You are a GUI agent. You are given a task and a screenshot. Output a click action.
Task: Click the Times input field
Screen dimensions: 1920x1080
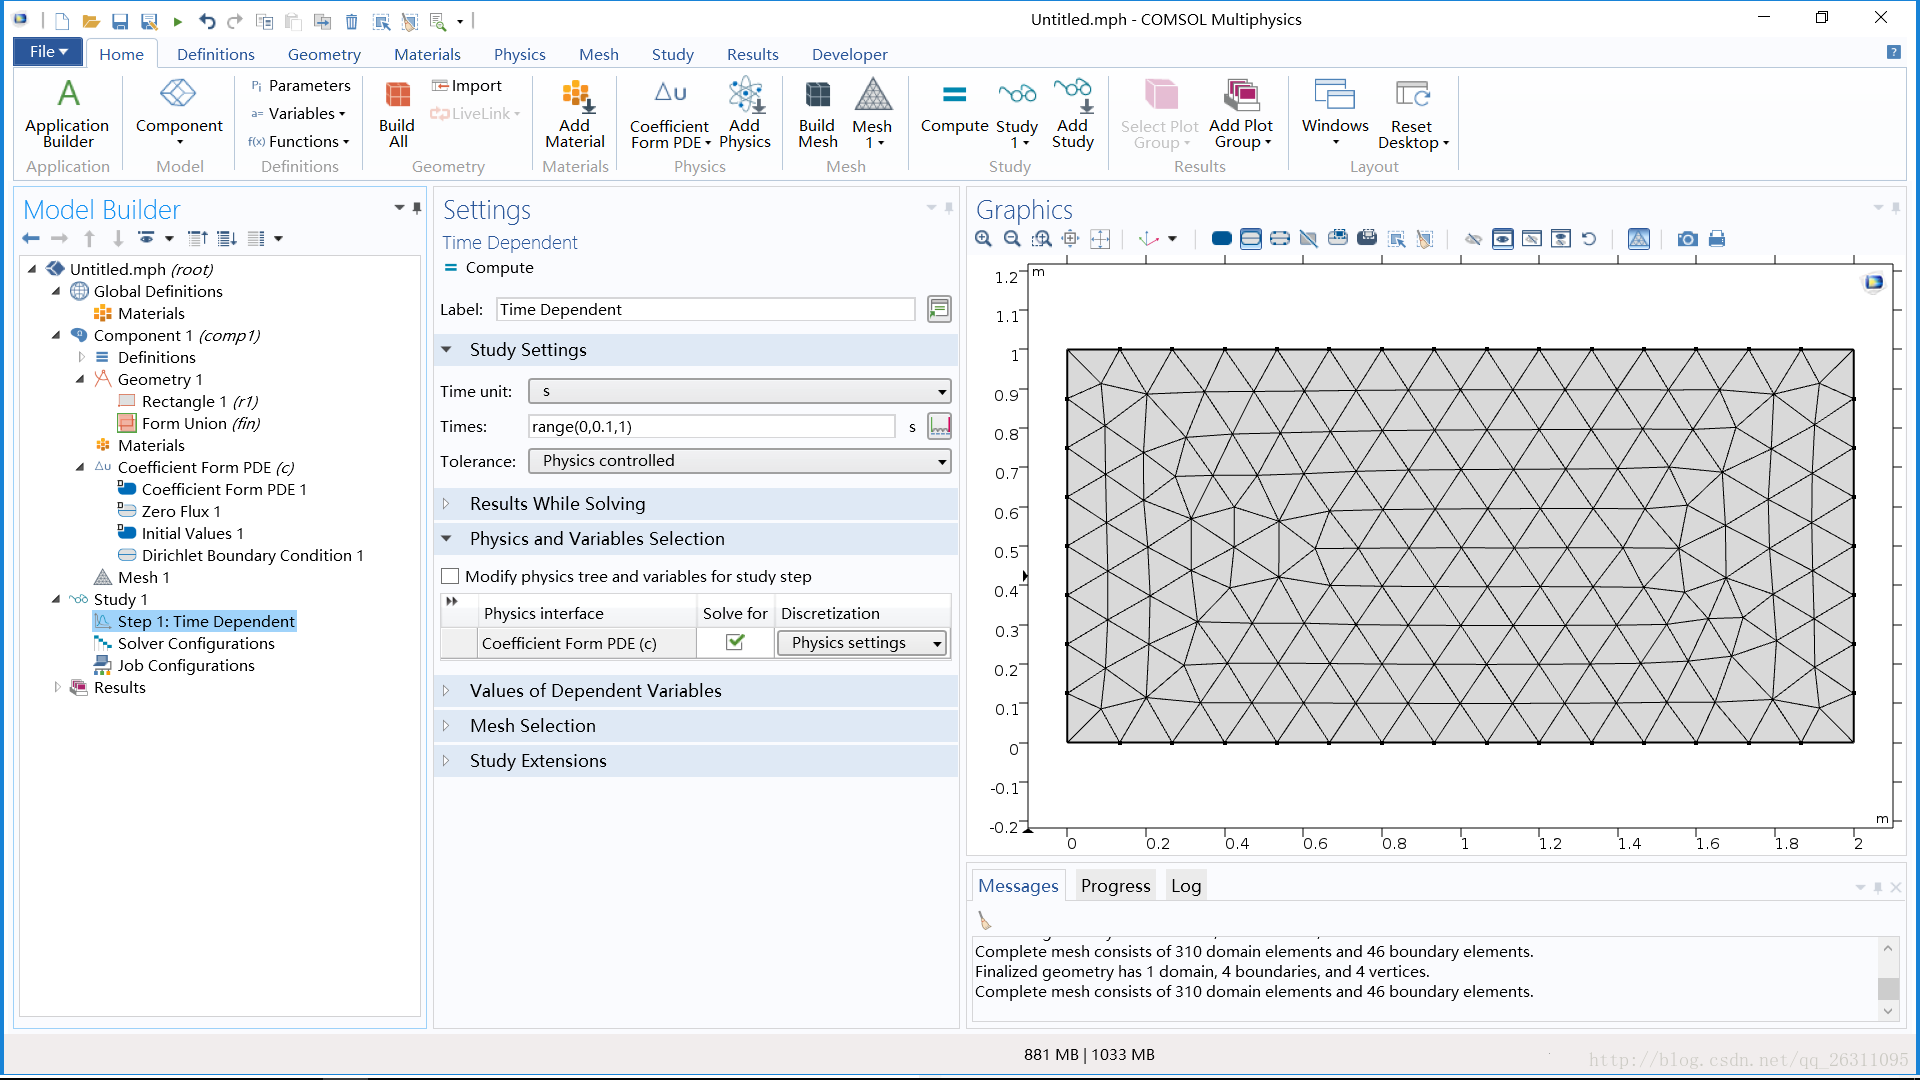click(x=711, y=426)
